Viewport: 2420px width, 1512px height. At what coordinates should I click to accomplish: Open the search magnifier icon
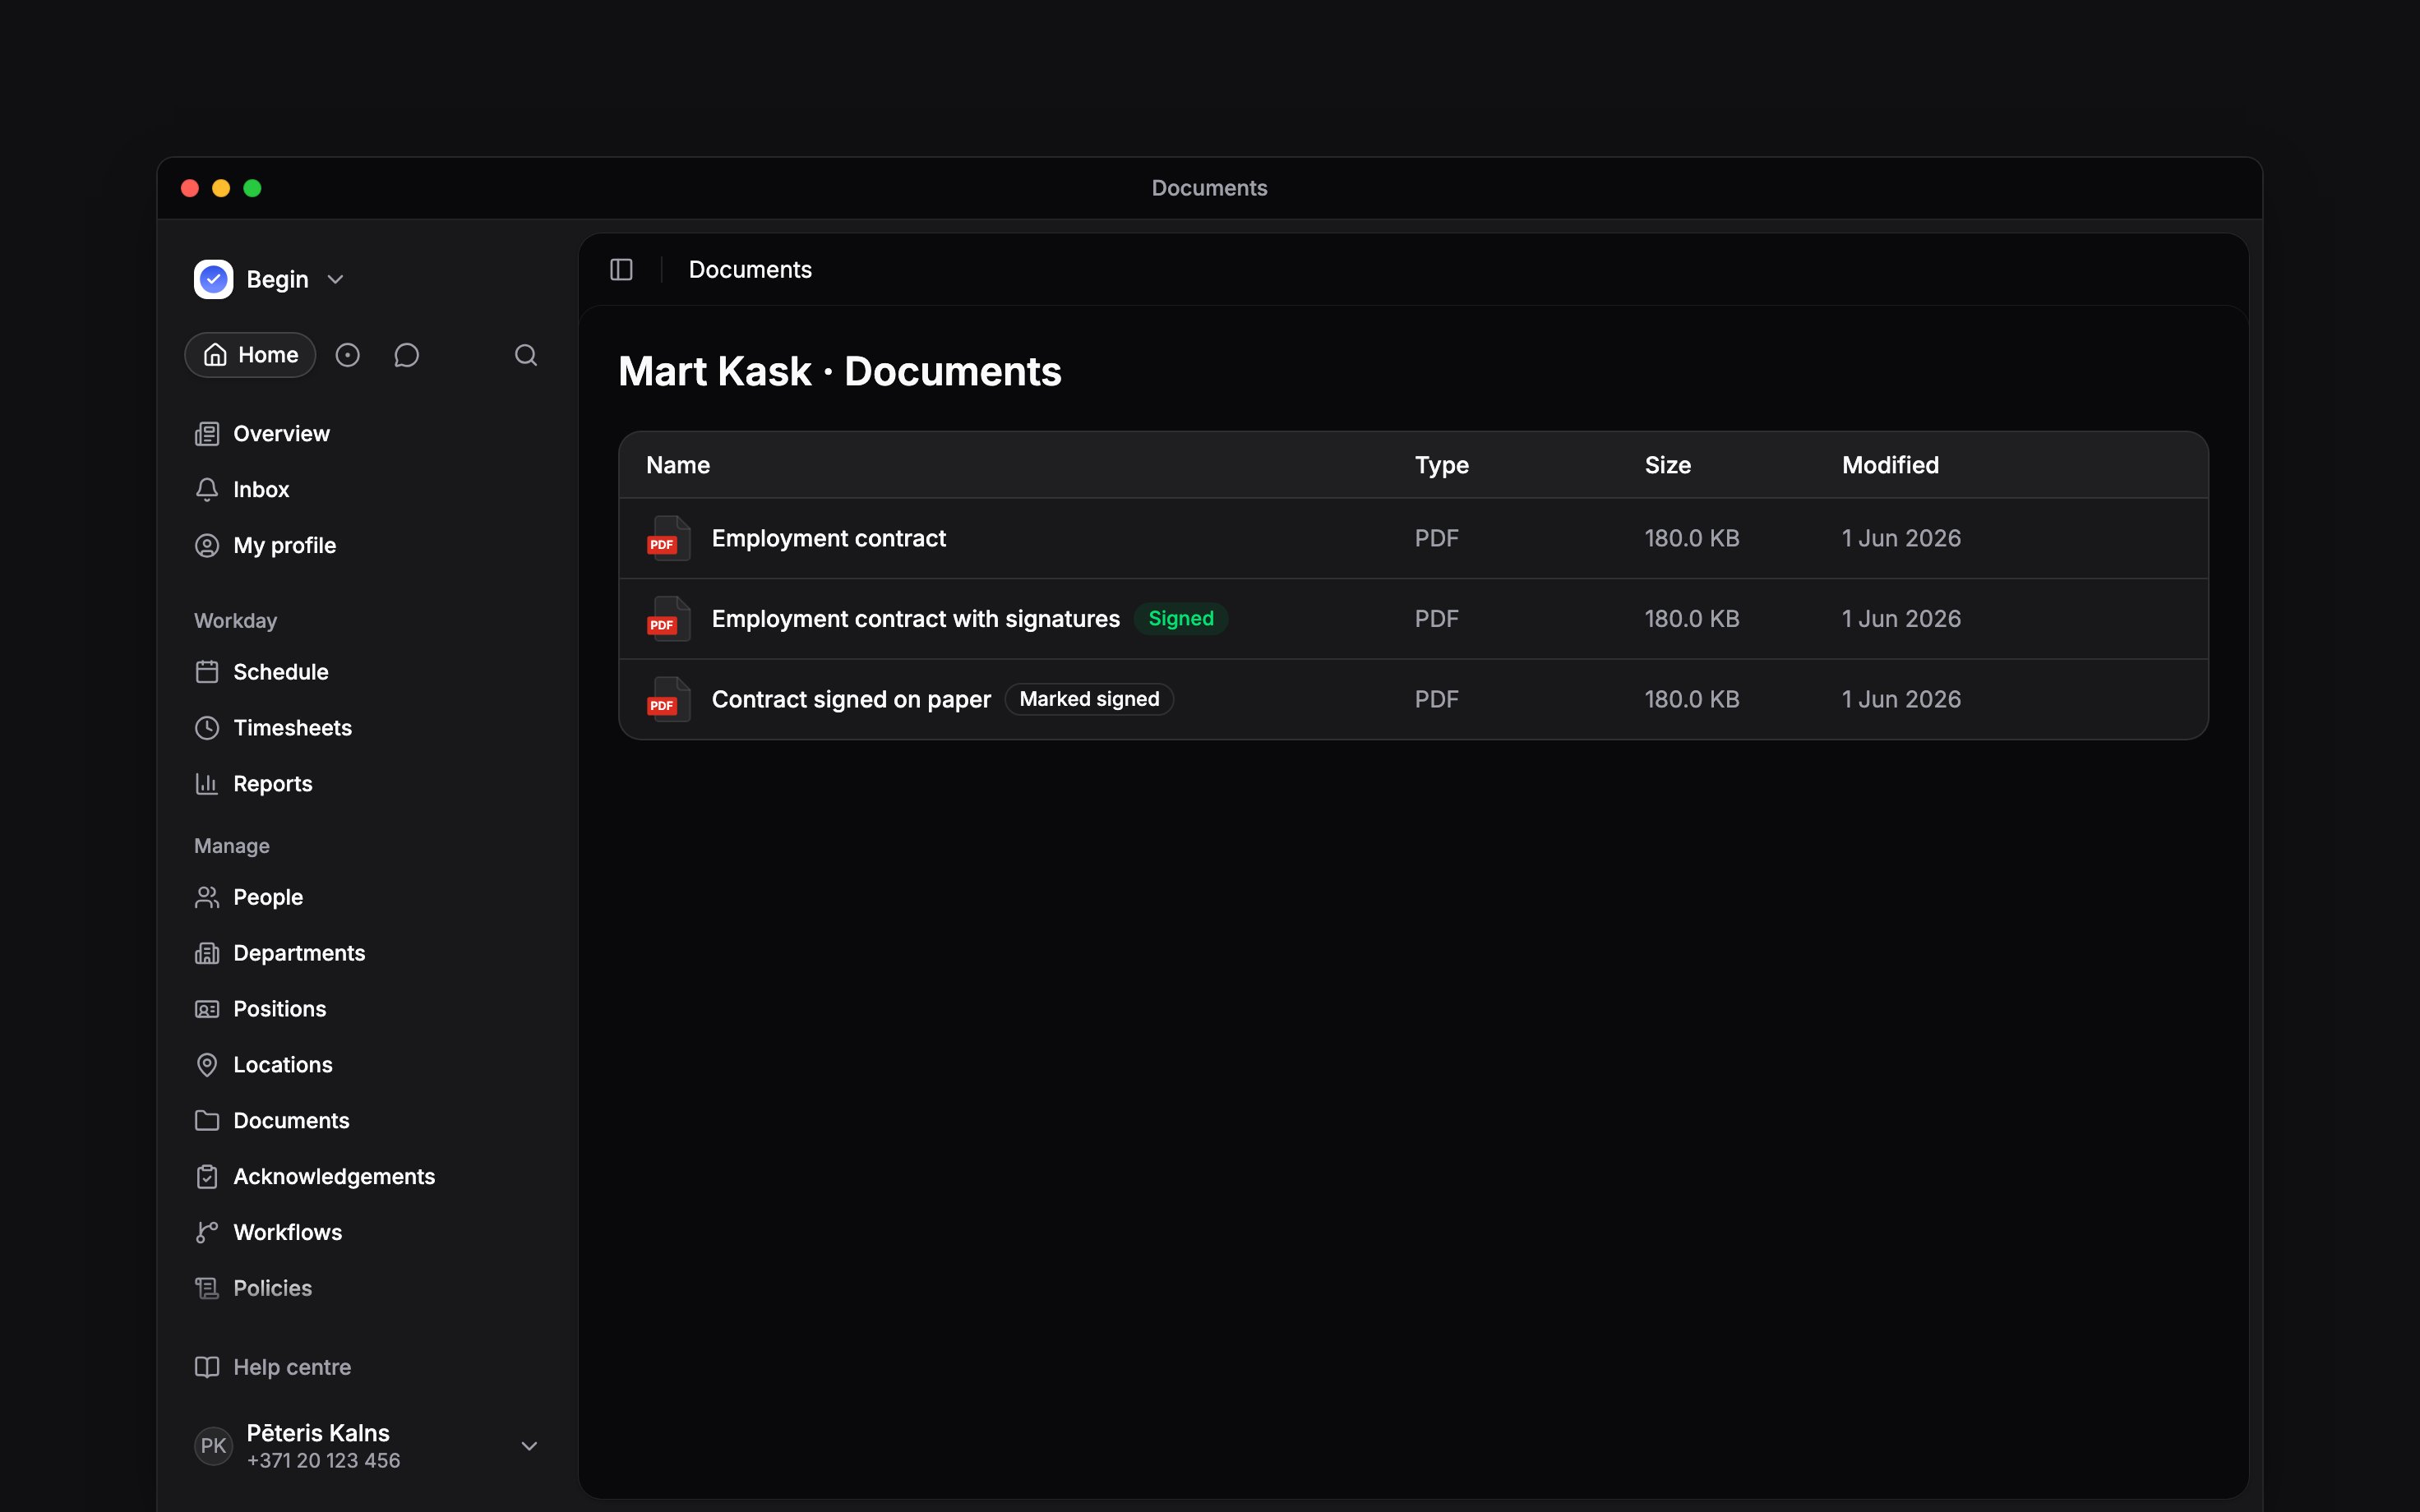click(x=526, y=355)
